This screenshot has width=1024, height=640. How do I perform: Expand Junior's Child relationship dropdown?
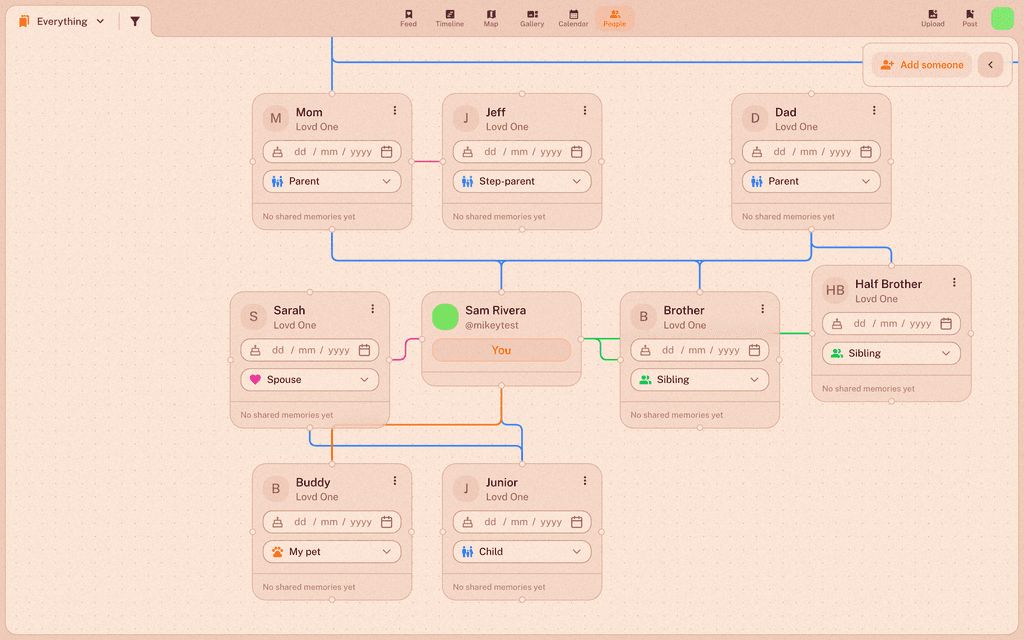[522, 552]
